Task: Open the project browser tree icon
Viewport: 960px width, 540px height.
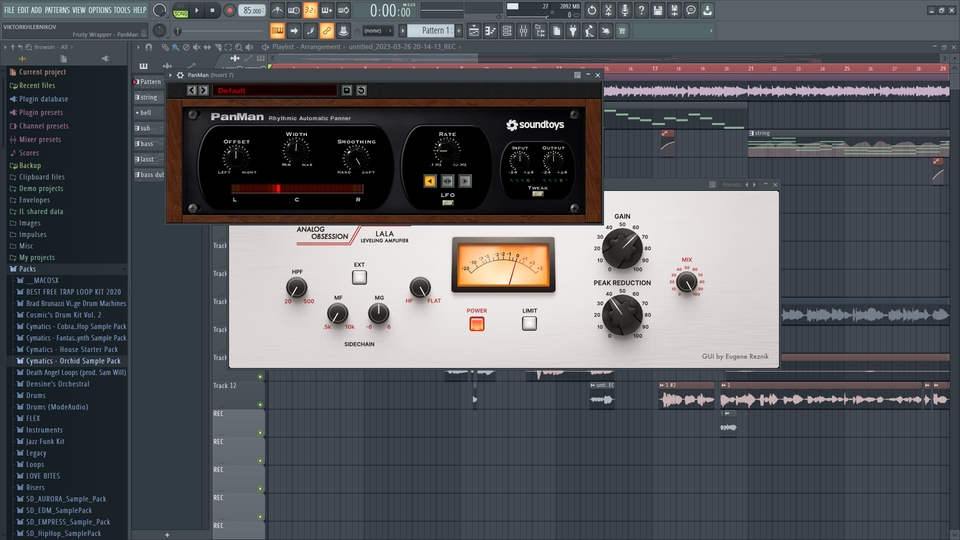Action: pyautogui.click(x=540, y=31)
